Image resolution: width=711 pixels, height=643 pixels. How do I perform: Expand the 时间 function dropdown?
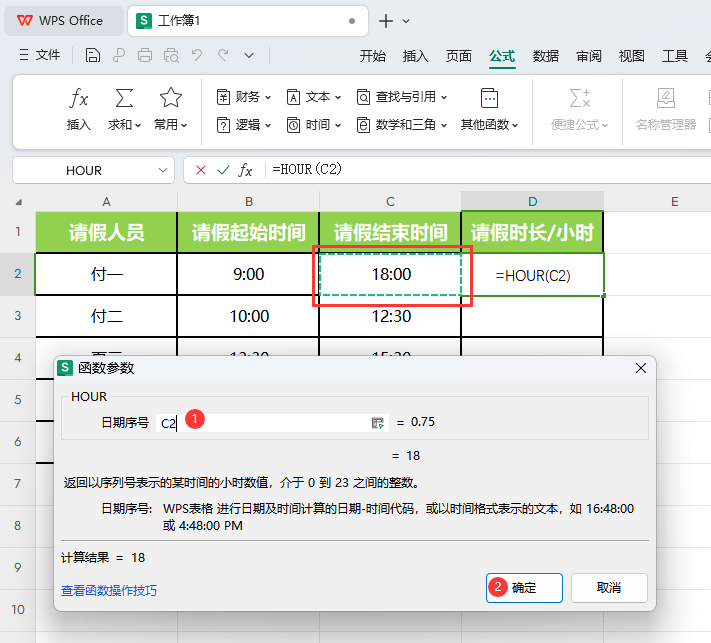314,125
